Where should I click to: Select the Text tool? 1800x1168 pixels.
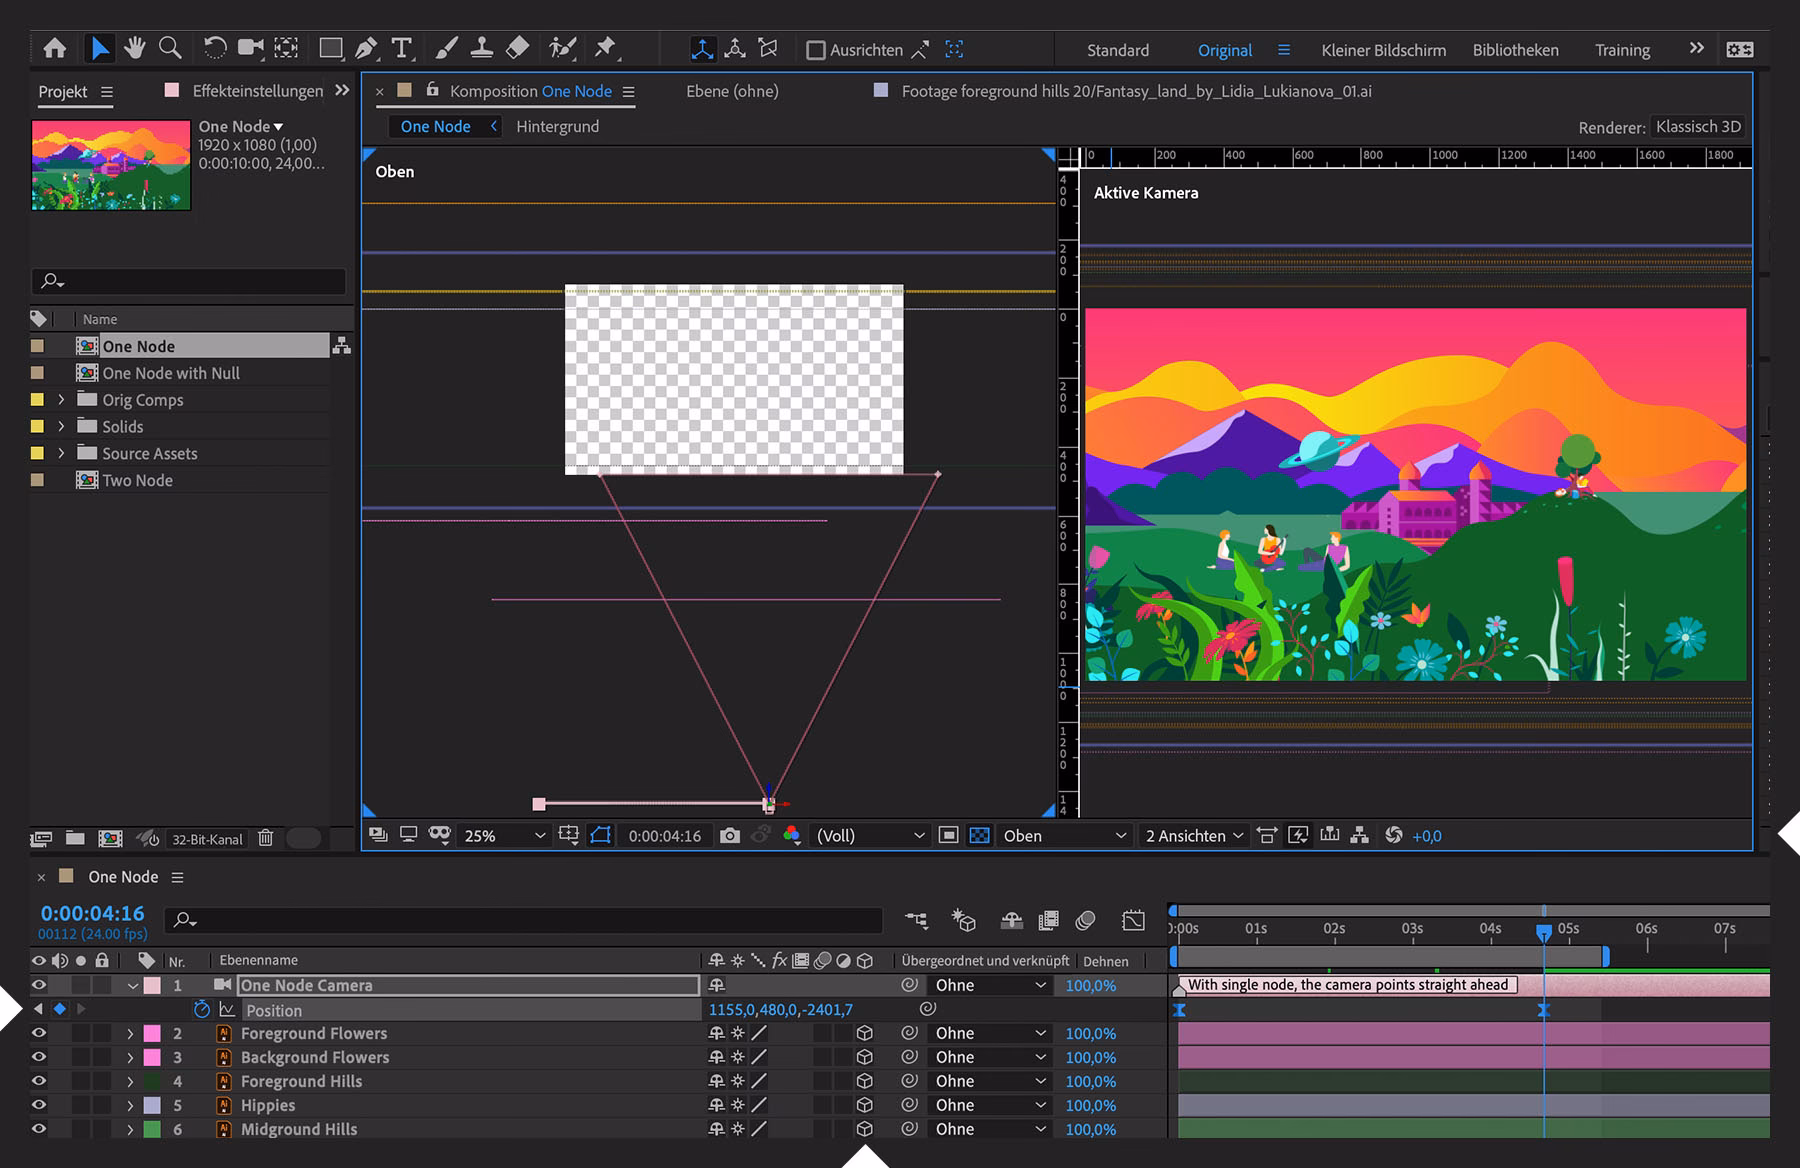click(401, 47)
